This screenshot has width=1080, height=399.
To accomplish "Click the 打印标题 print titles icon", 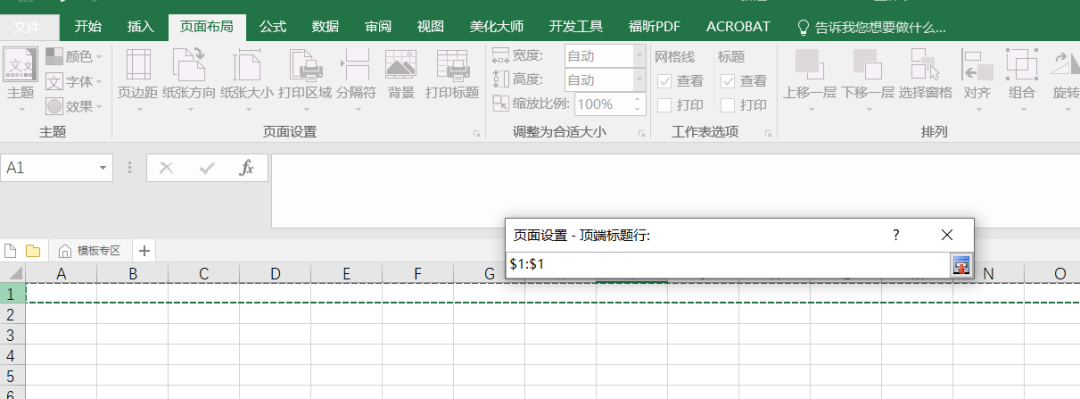I will coord(453,65).
